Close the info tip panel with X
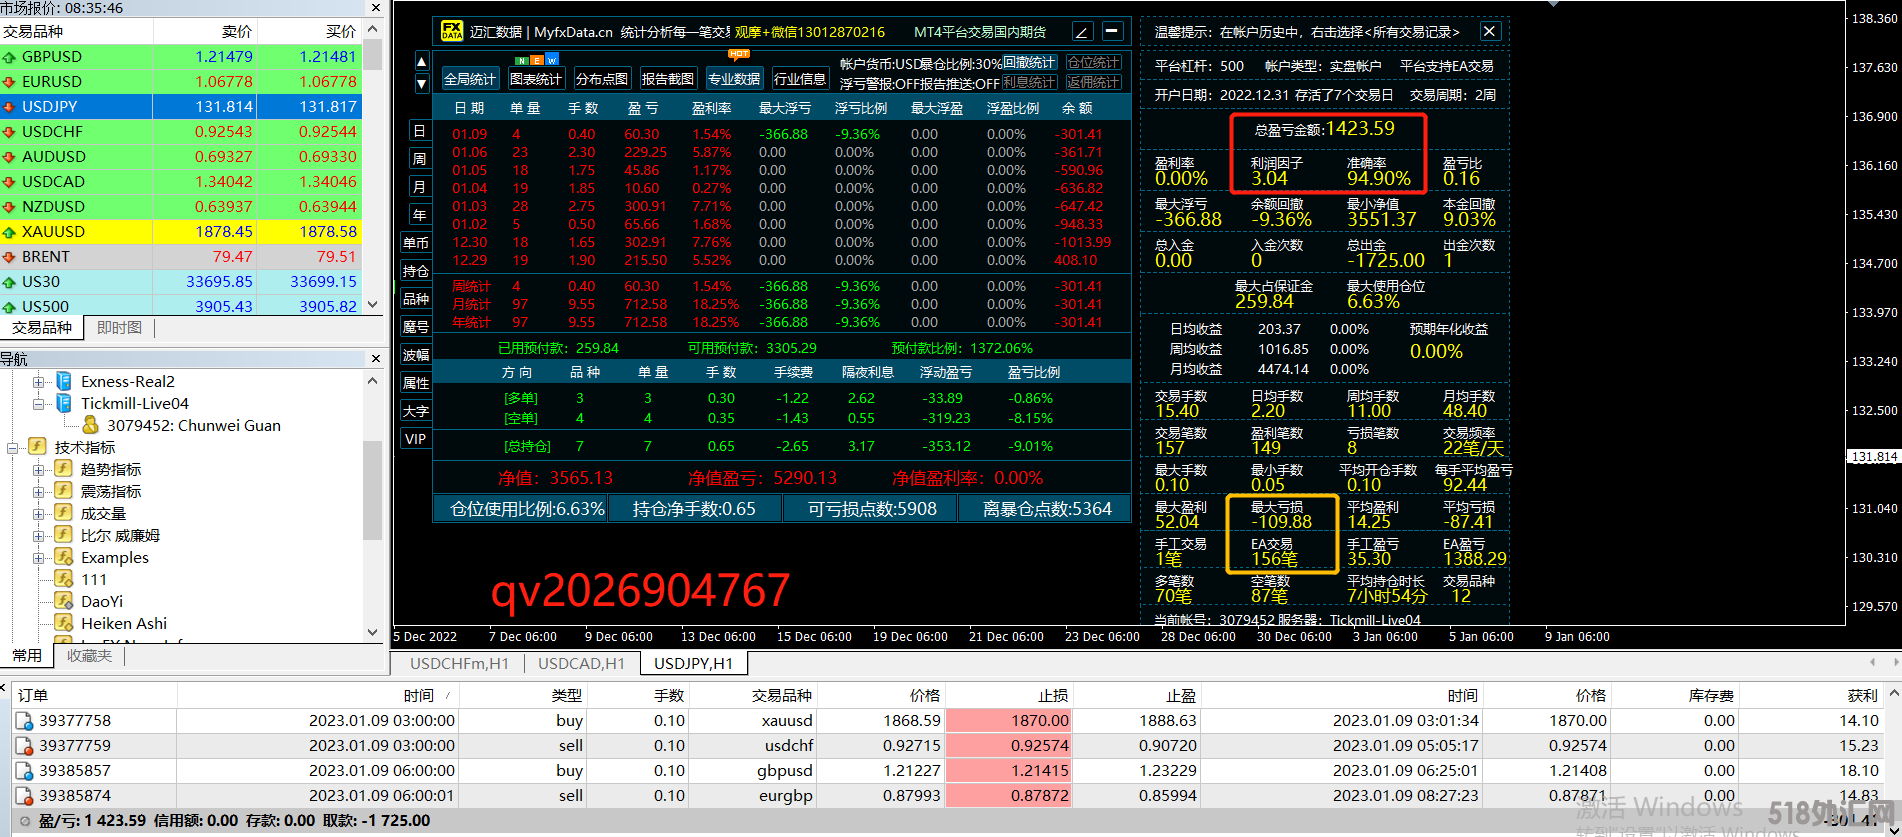 [1489, 31]
